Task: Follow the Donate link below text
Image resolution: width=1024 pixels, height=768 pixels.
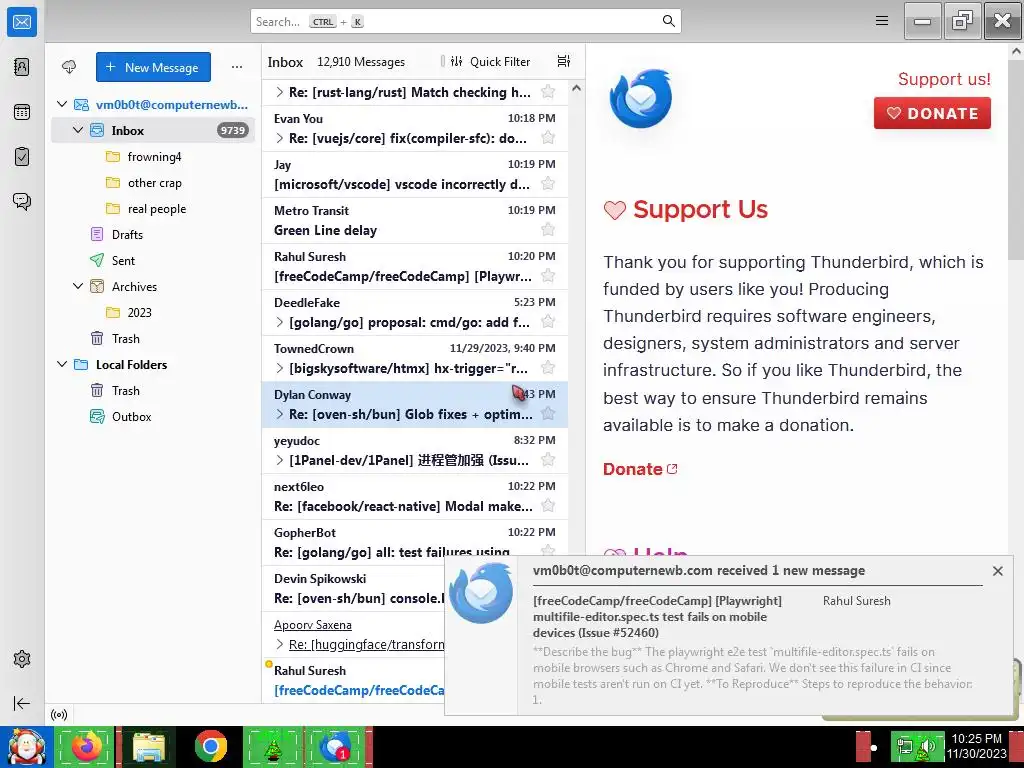Action: pyautogui.click(x=639, y=469)
